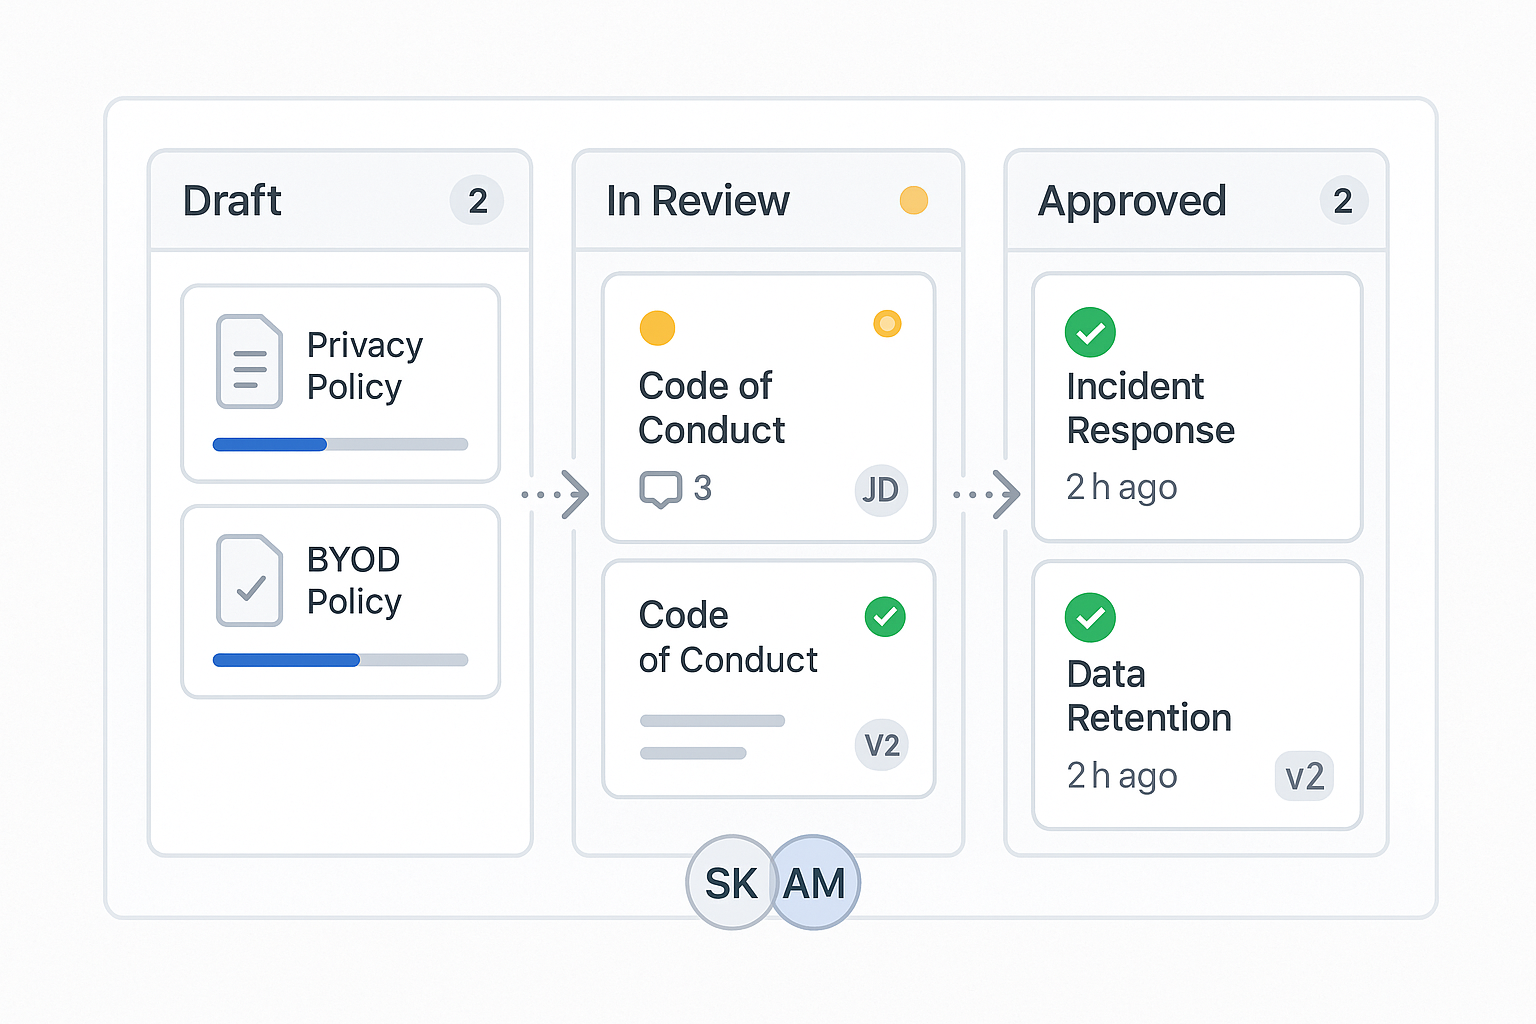This screenshot has height=1024, width=1536.
Task: Select the In Review column header
Action: [x=698, y=201]
